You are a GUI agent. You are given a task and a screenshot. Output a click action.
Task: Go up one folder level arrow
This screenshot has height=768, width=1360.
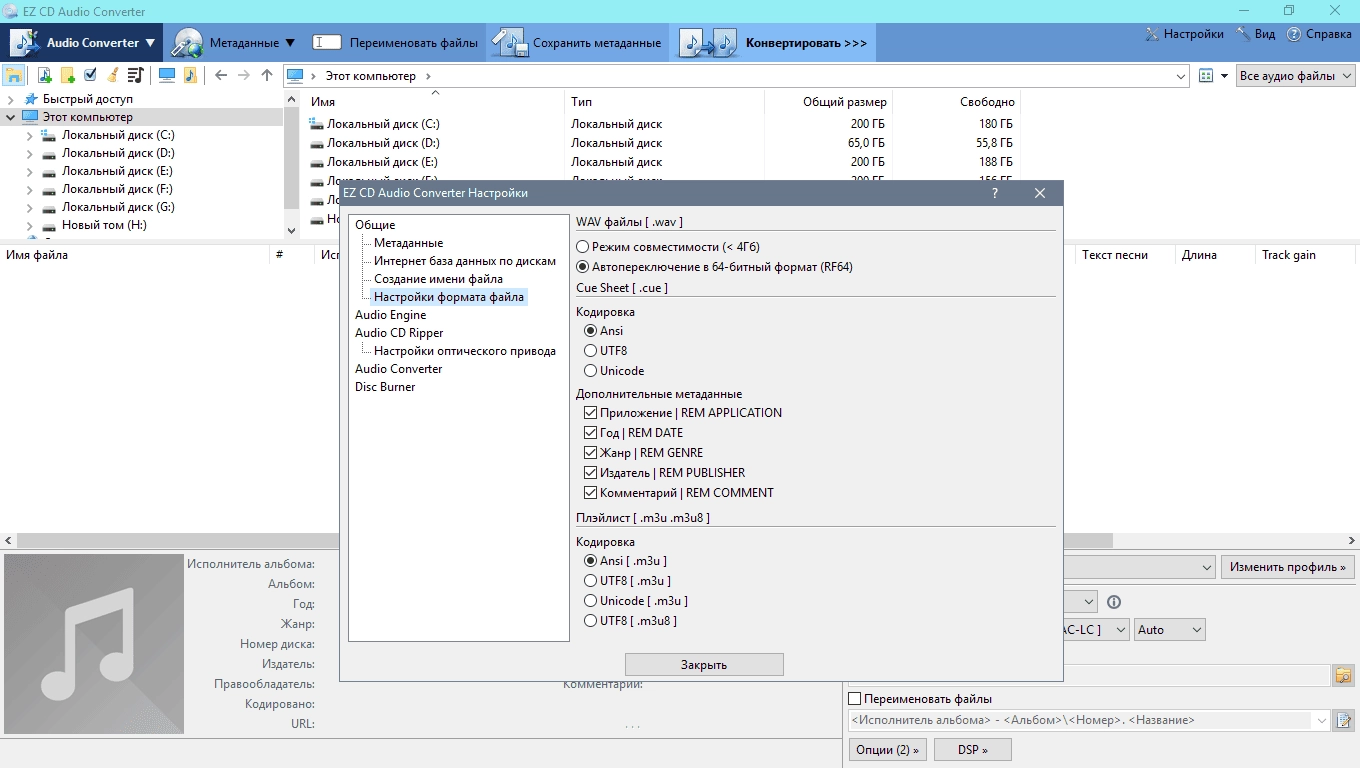coord(266,75)
